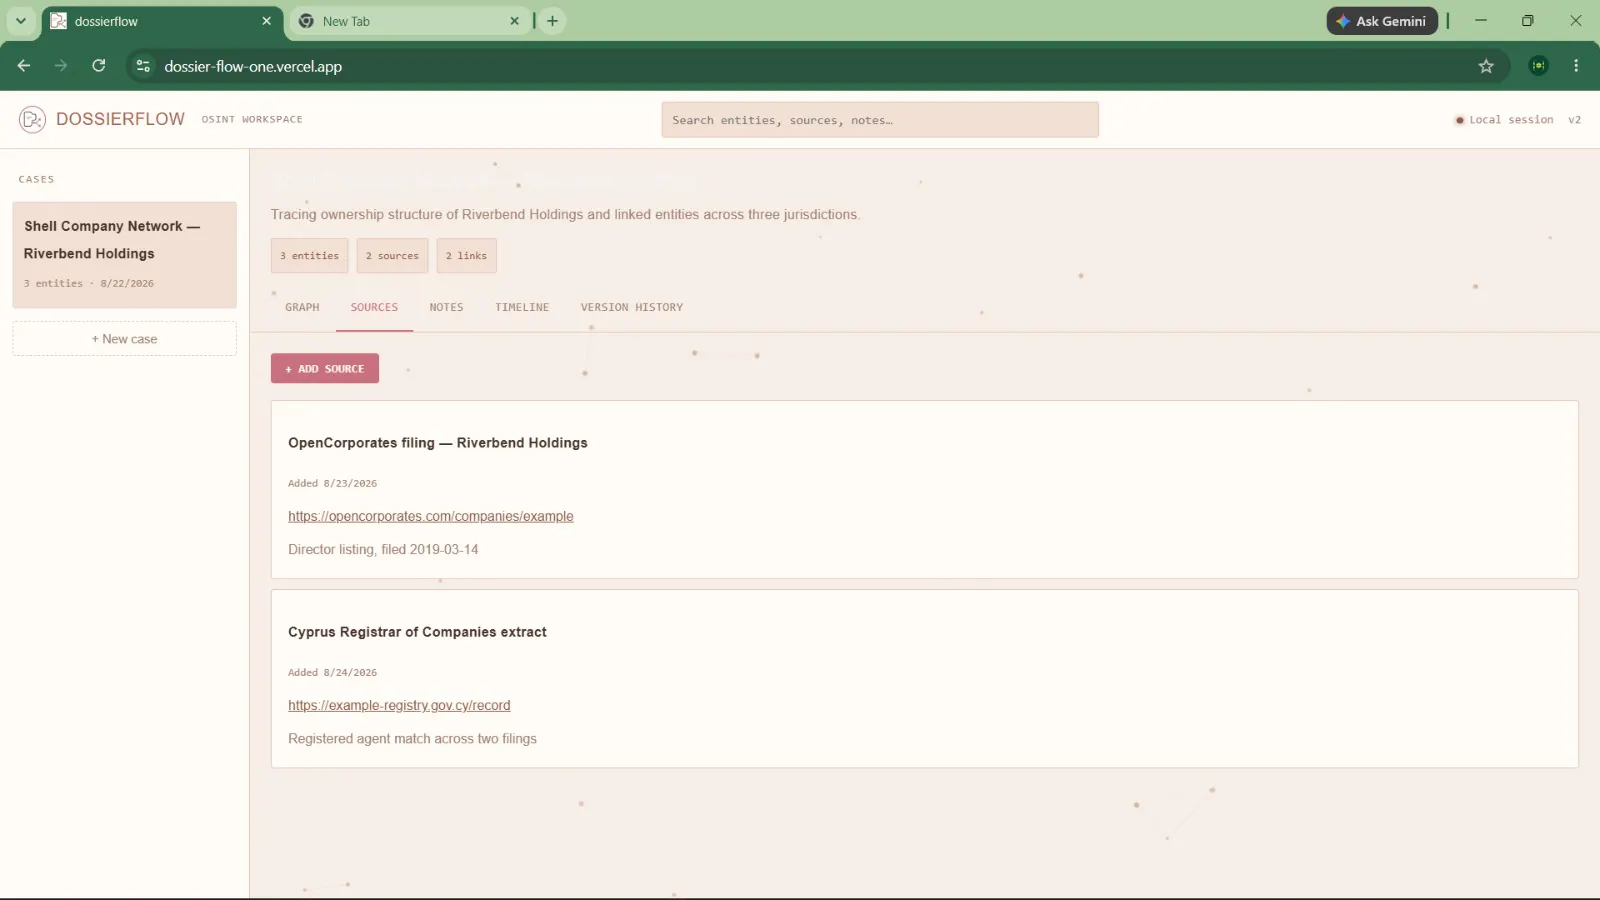The height and width of the screenshot is (900, 1600).
Task: Minimize the Chrome window
Action: click(1481, 21)
